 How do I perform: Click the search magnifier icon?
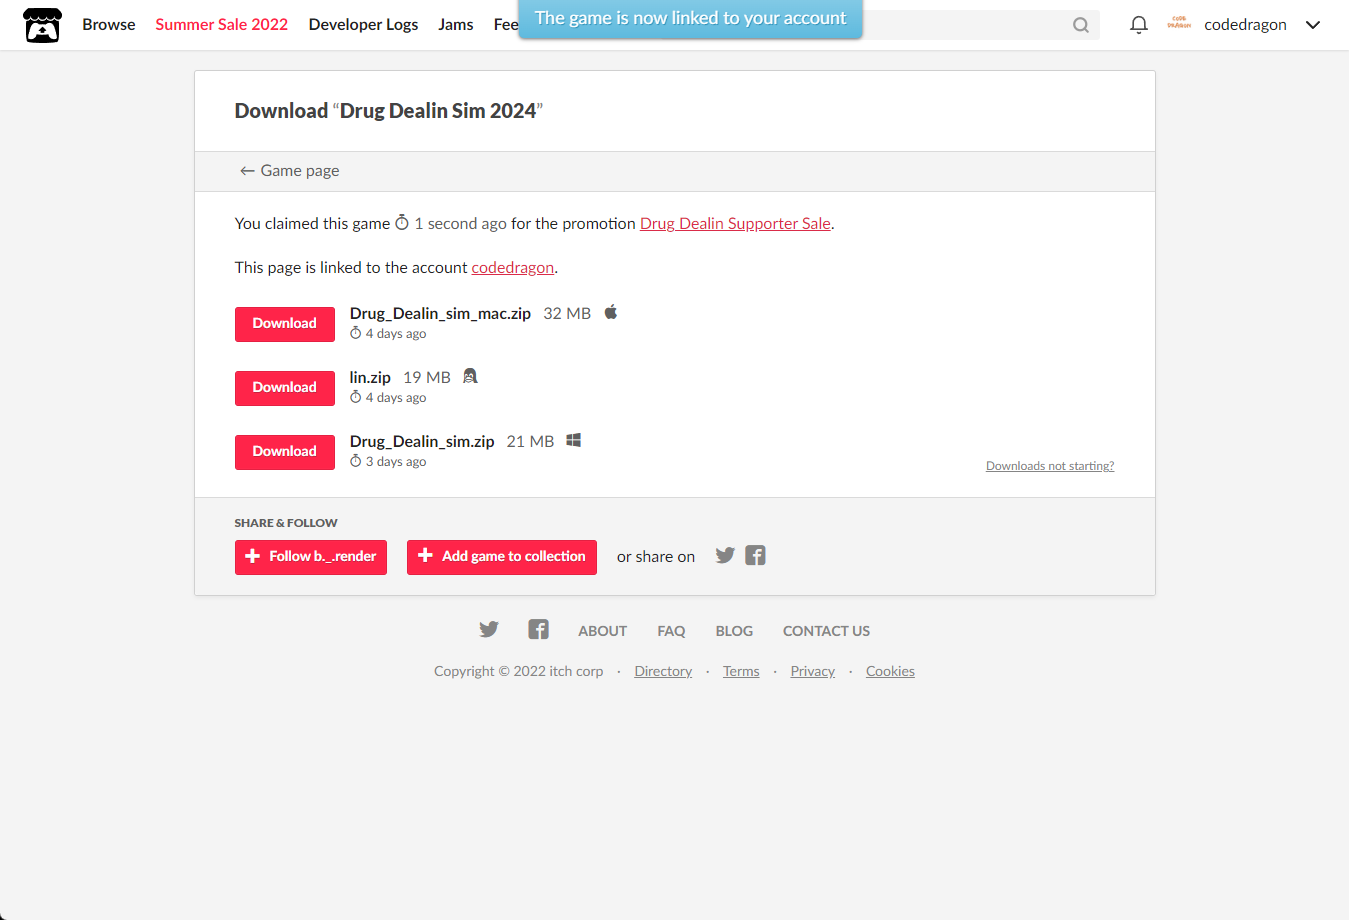coord(1081,25)
